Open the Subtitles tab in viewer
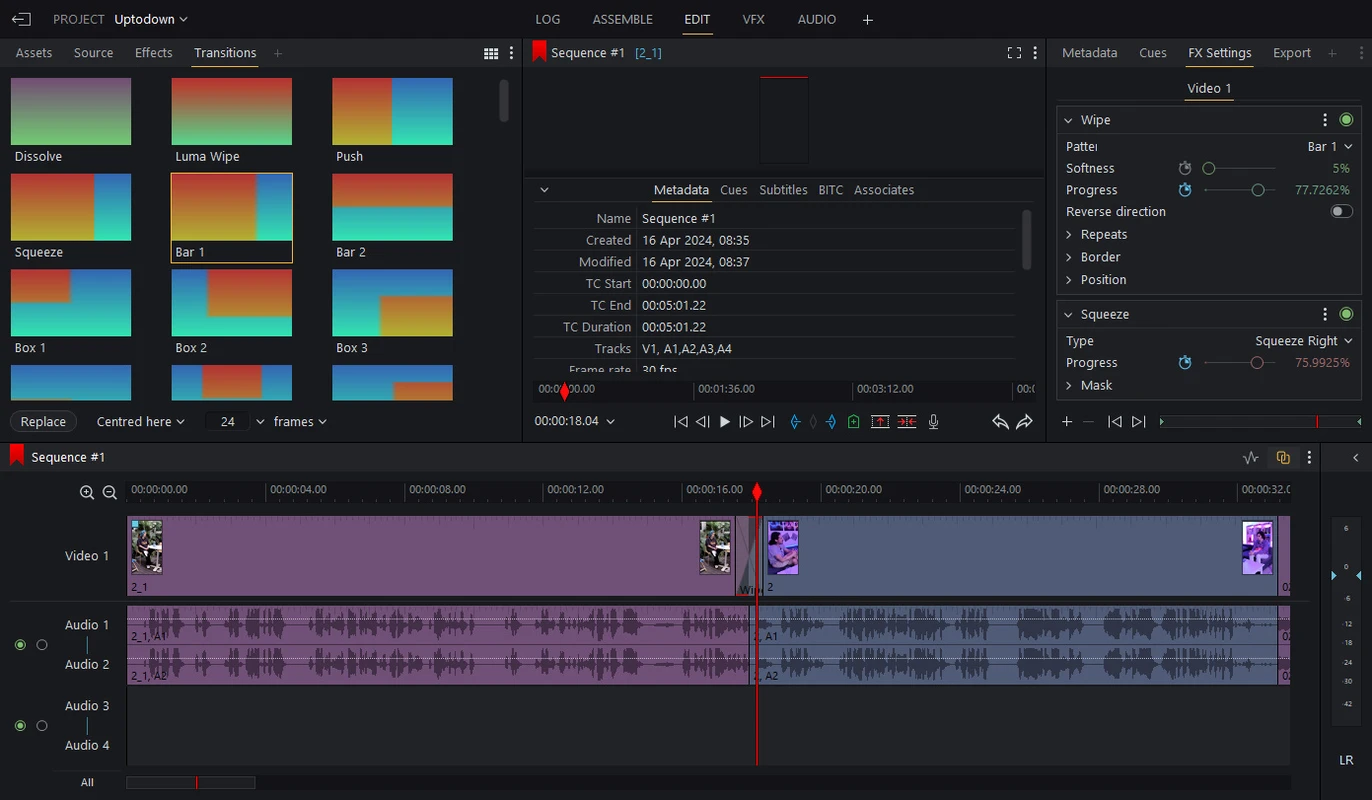This screenshot has height=800, width=1372. [x=783, y=190]
